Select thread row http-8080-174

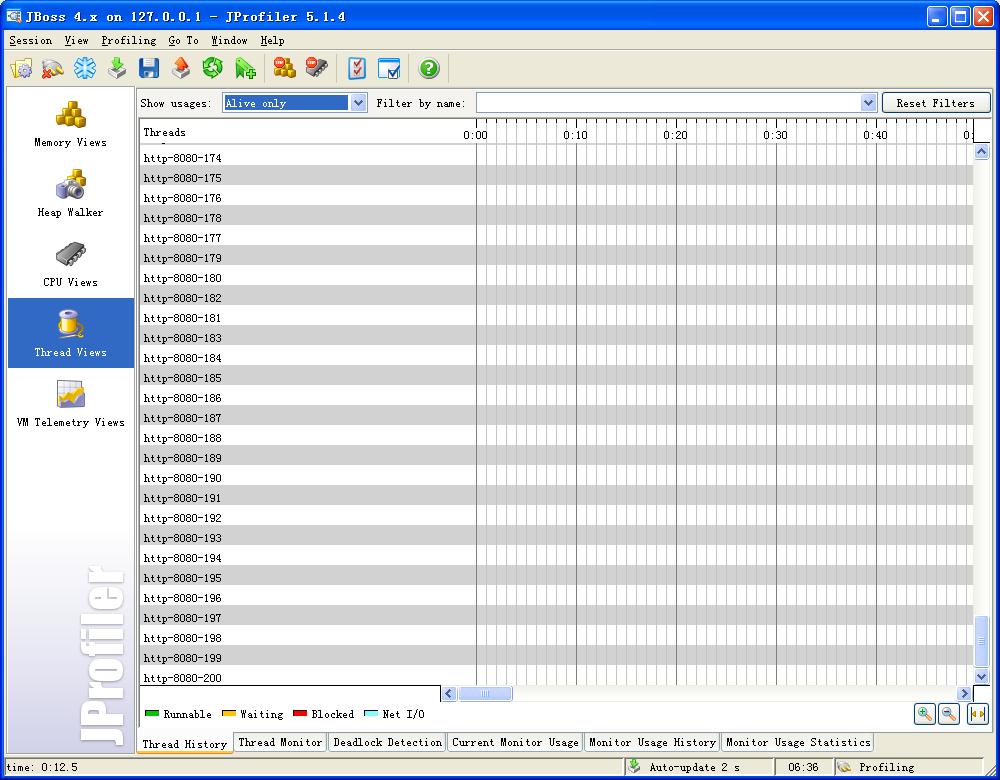pos(557,158)
